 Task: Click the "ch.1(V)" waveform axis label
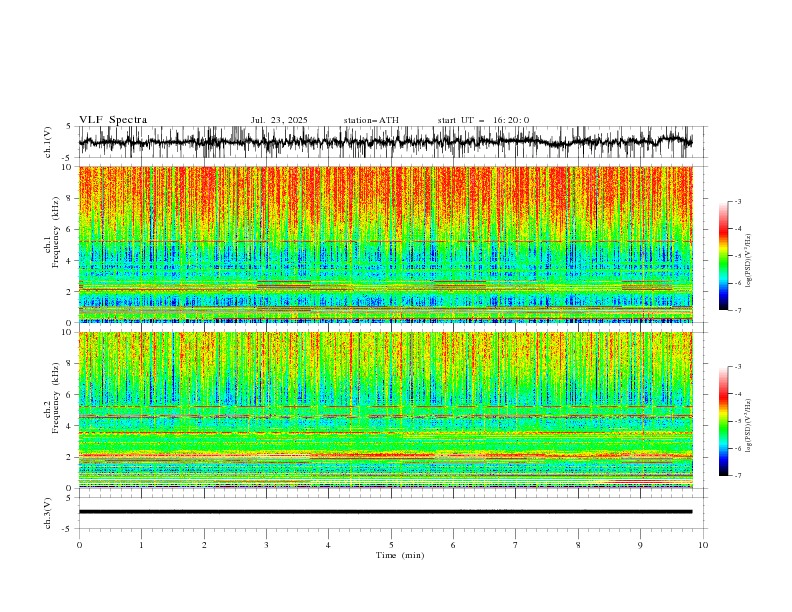coord(48,142)
